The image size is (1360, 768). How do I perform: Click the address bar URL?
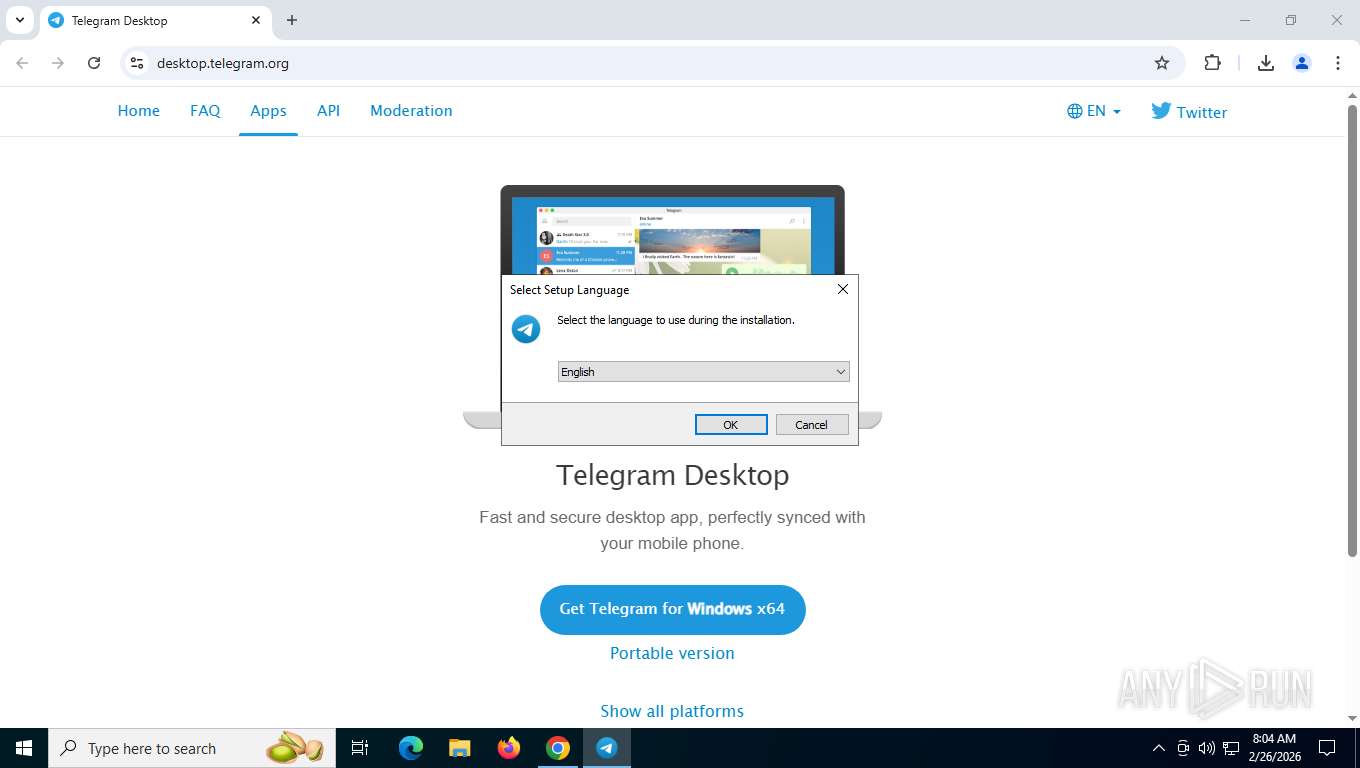click(223, 63)
